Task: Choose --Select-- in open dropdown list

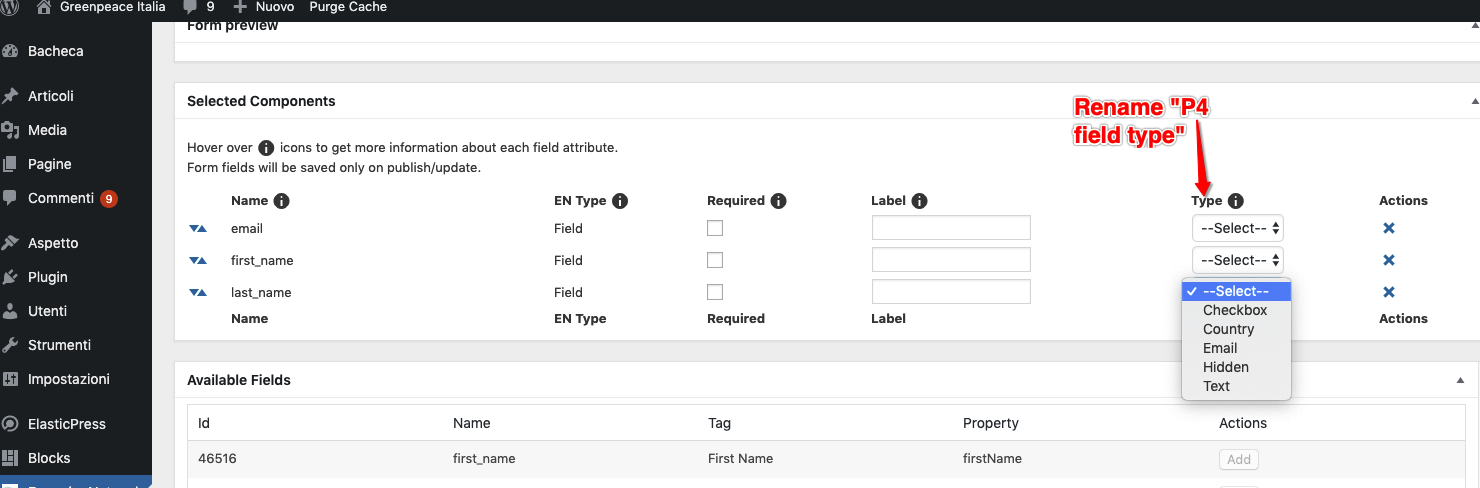Action: click(x=1237, y=291)
